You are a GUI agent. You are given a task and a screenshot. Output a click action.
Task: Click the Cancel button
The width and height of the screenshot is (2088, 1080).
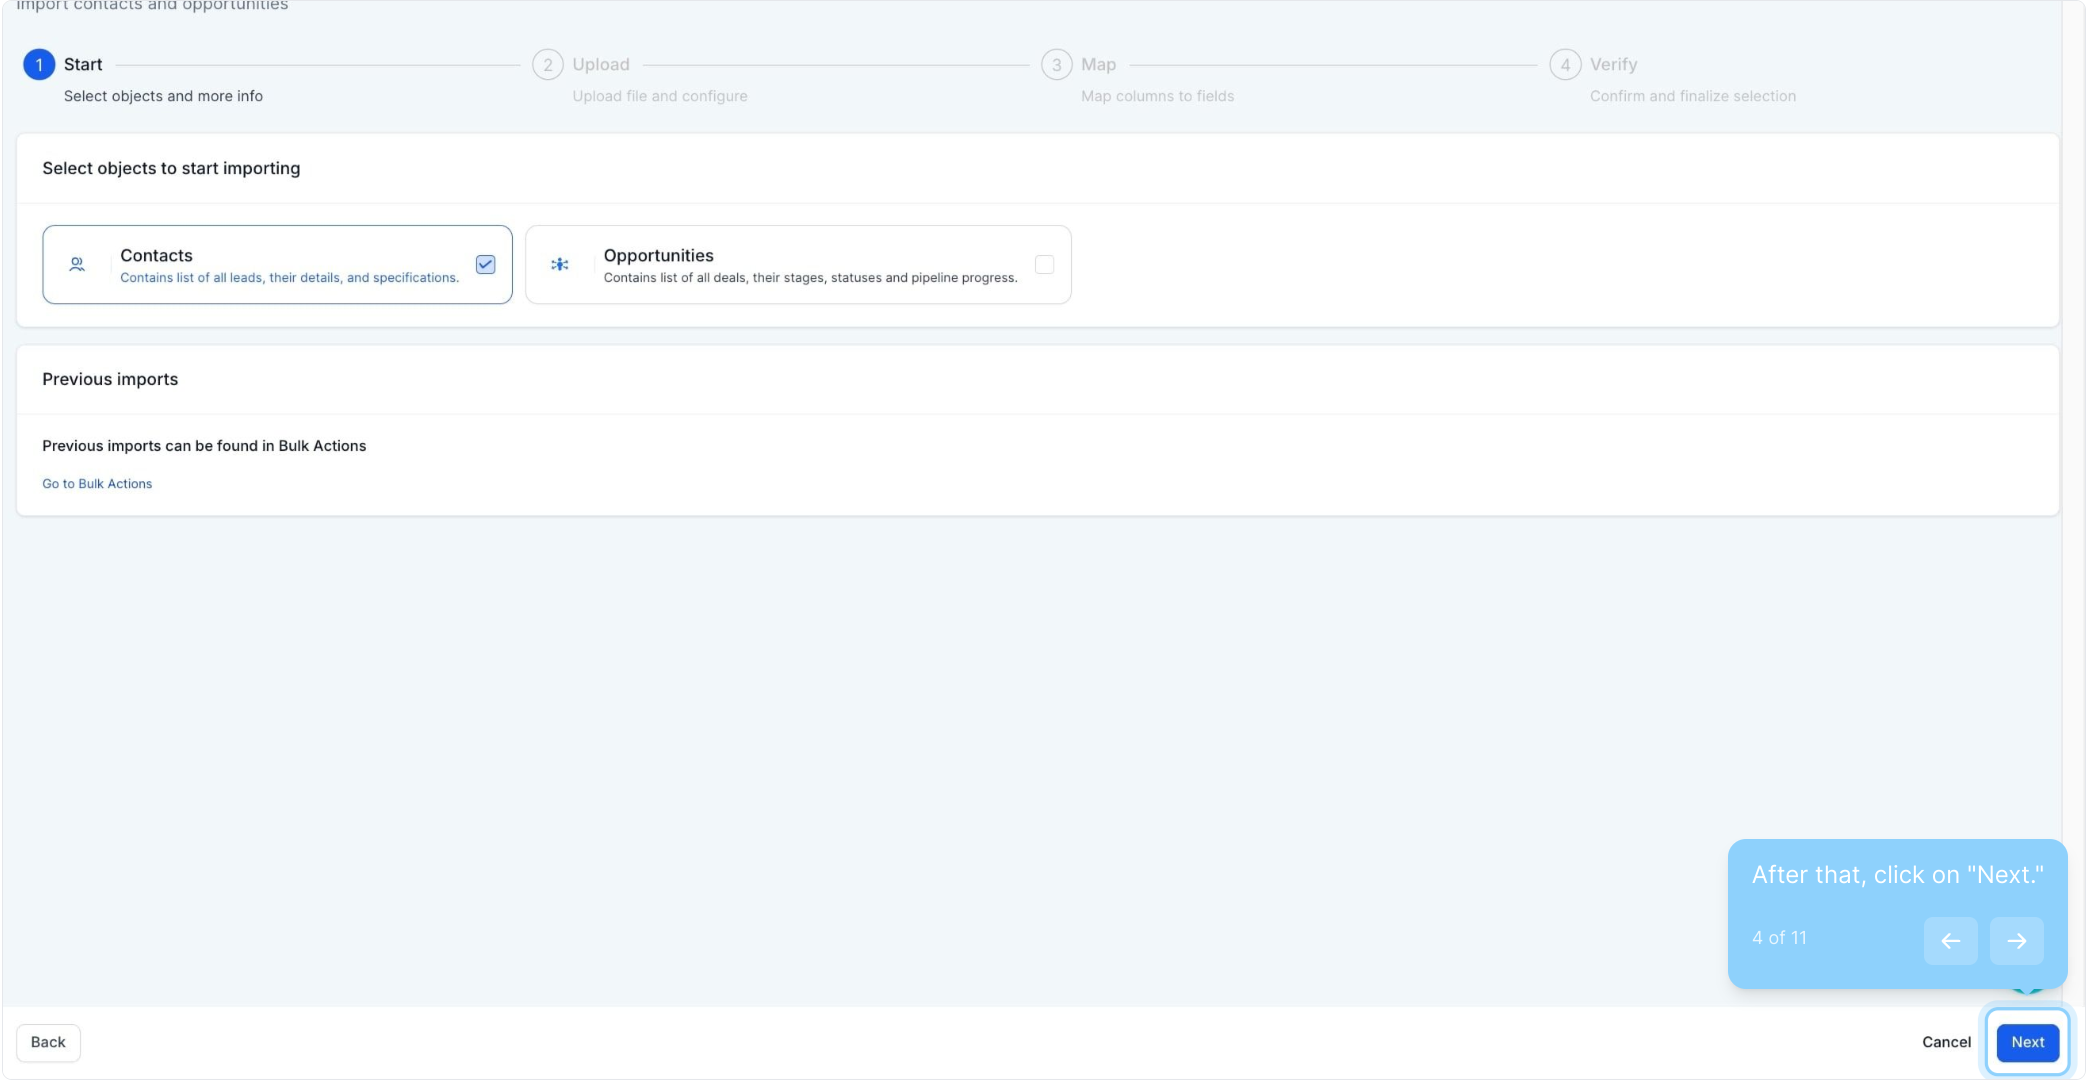click(1946, 1042)
